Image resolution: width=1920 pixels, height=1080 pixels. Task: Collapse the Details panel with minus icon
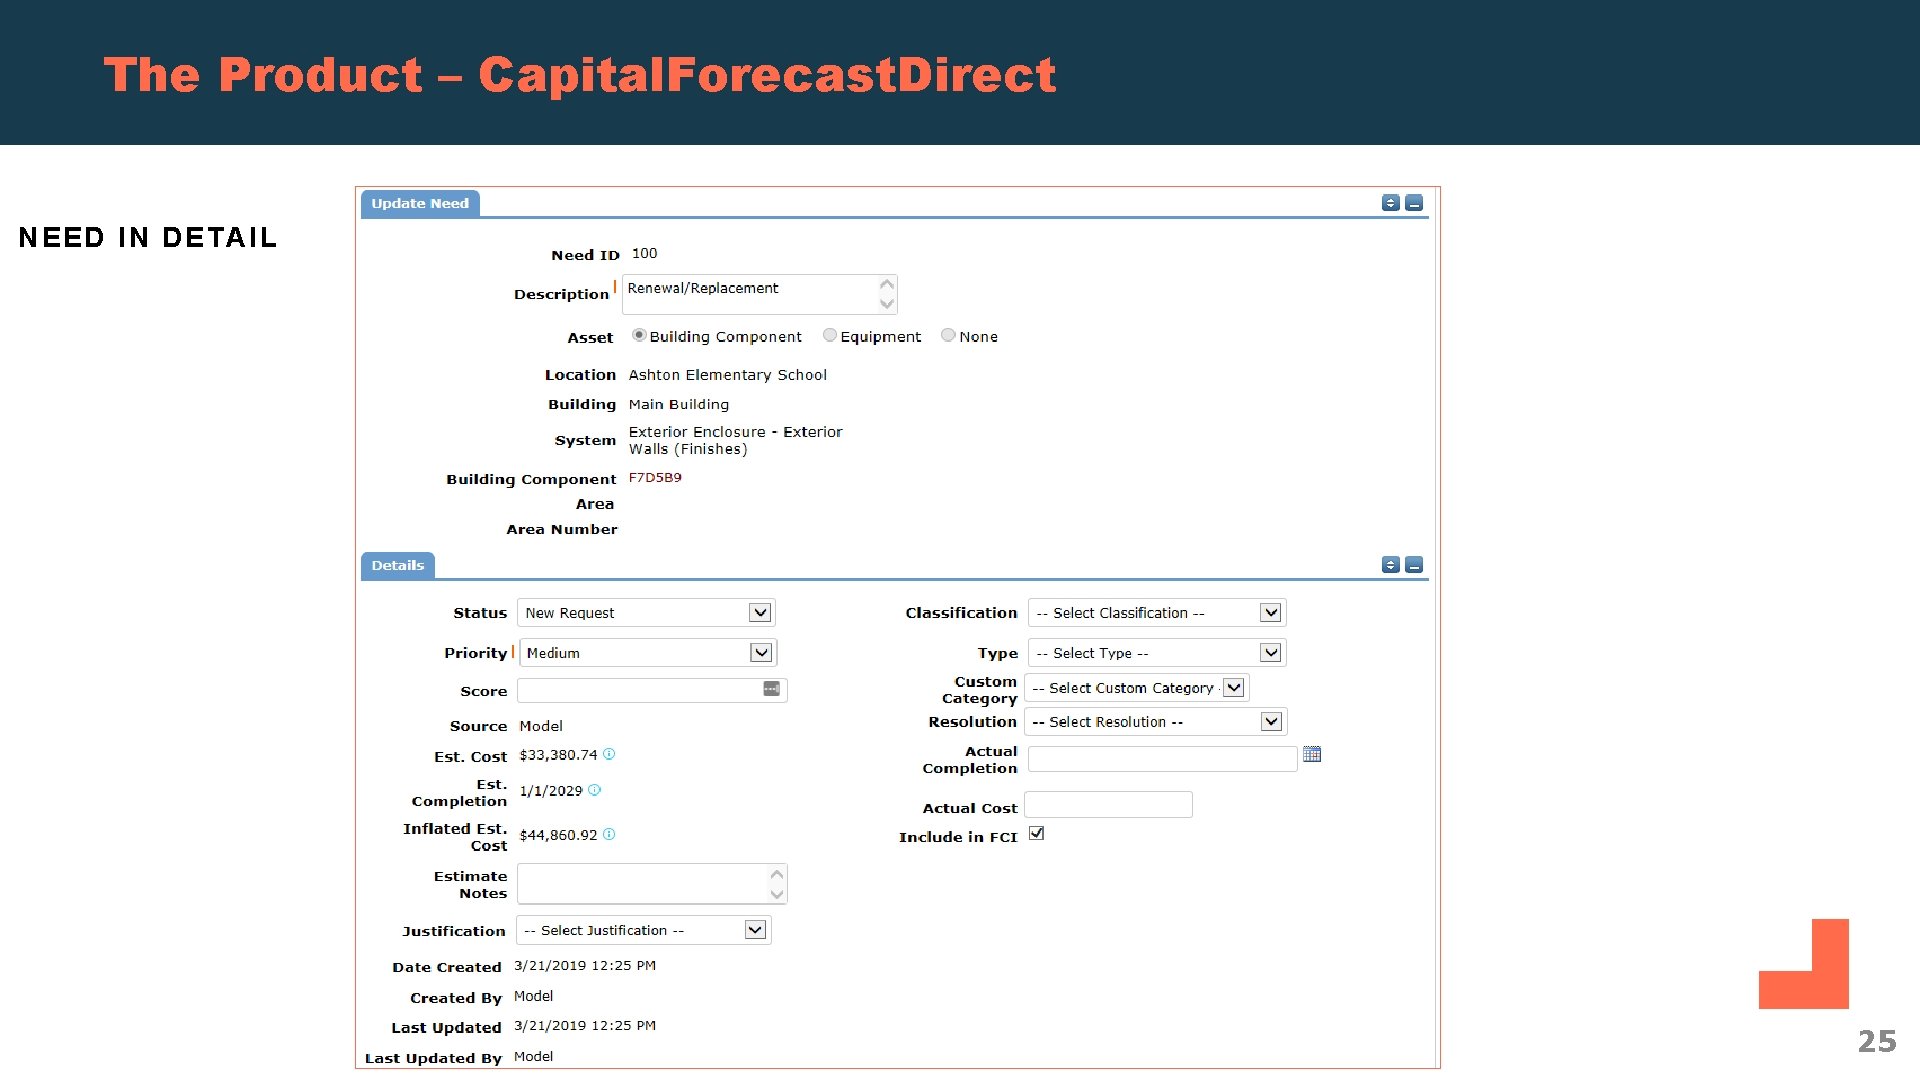(1414, 565)
